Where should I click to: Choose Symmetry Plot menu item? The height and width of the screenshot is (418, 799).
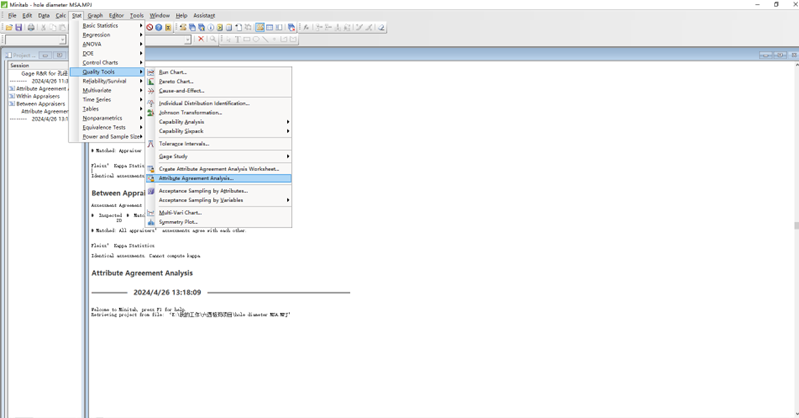coord(219,222)
